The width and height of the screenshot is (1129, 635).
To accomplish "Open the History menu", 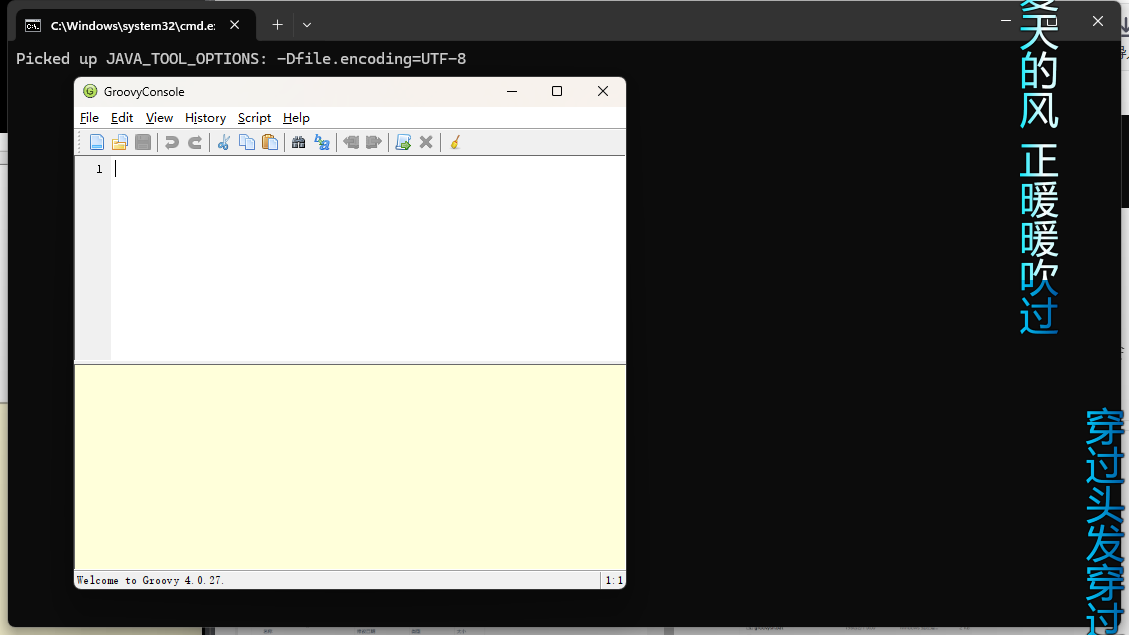I will click(x=205, y=118).
